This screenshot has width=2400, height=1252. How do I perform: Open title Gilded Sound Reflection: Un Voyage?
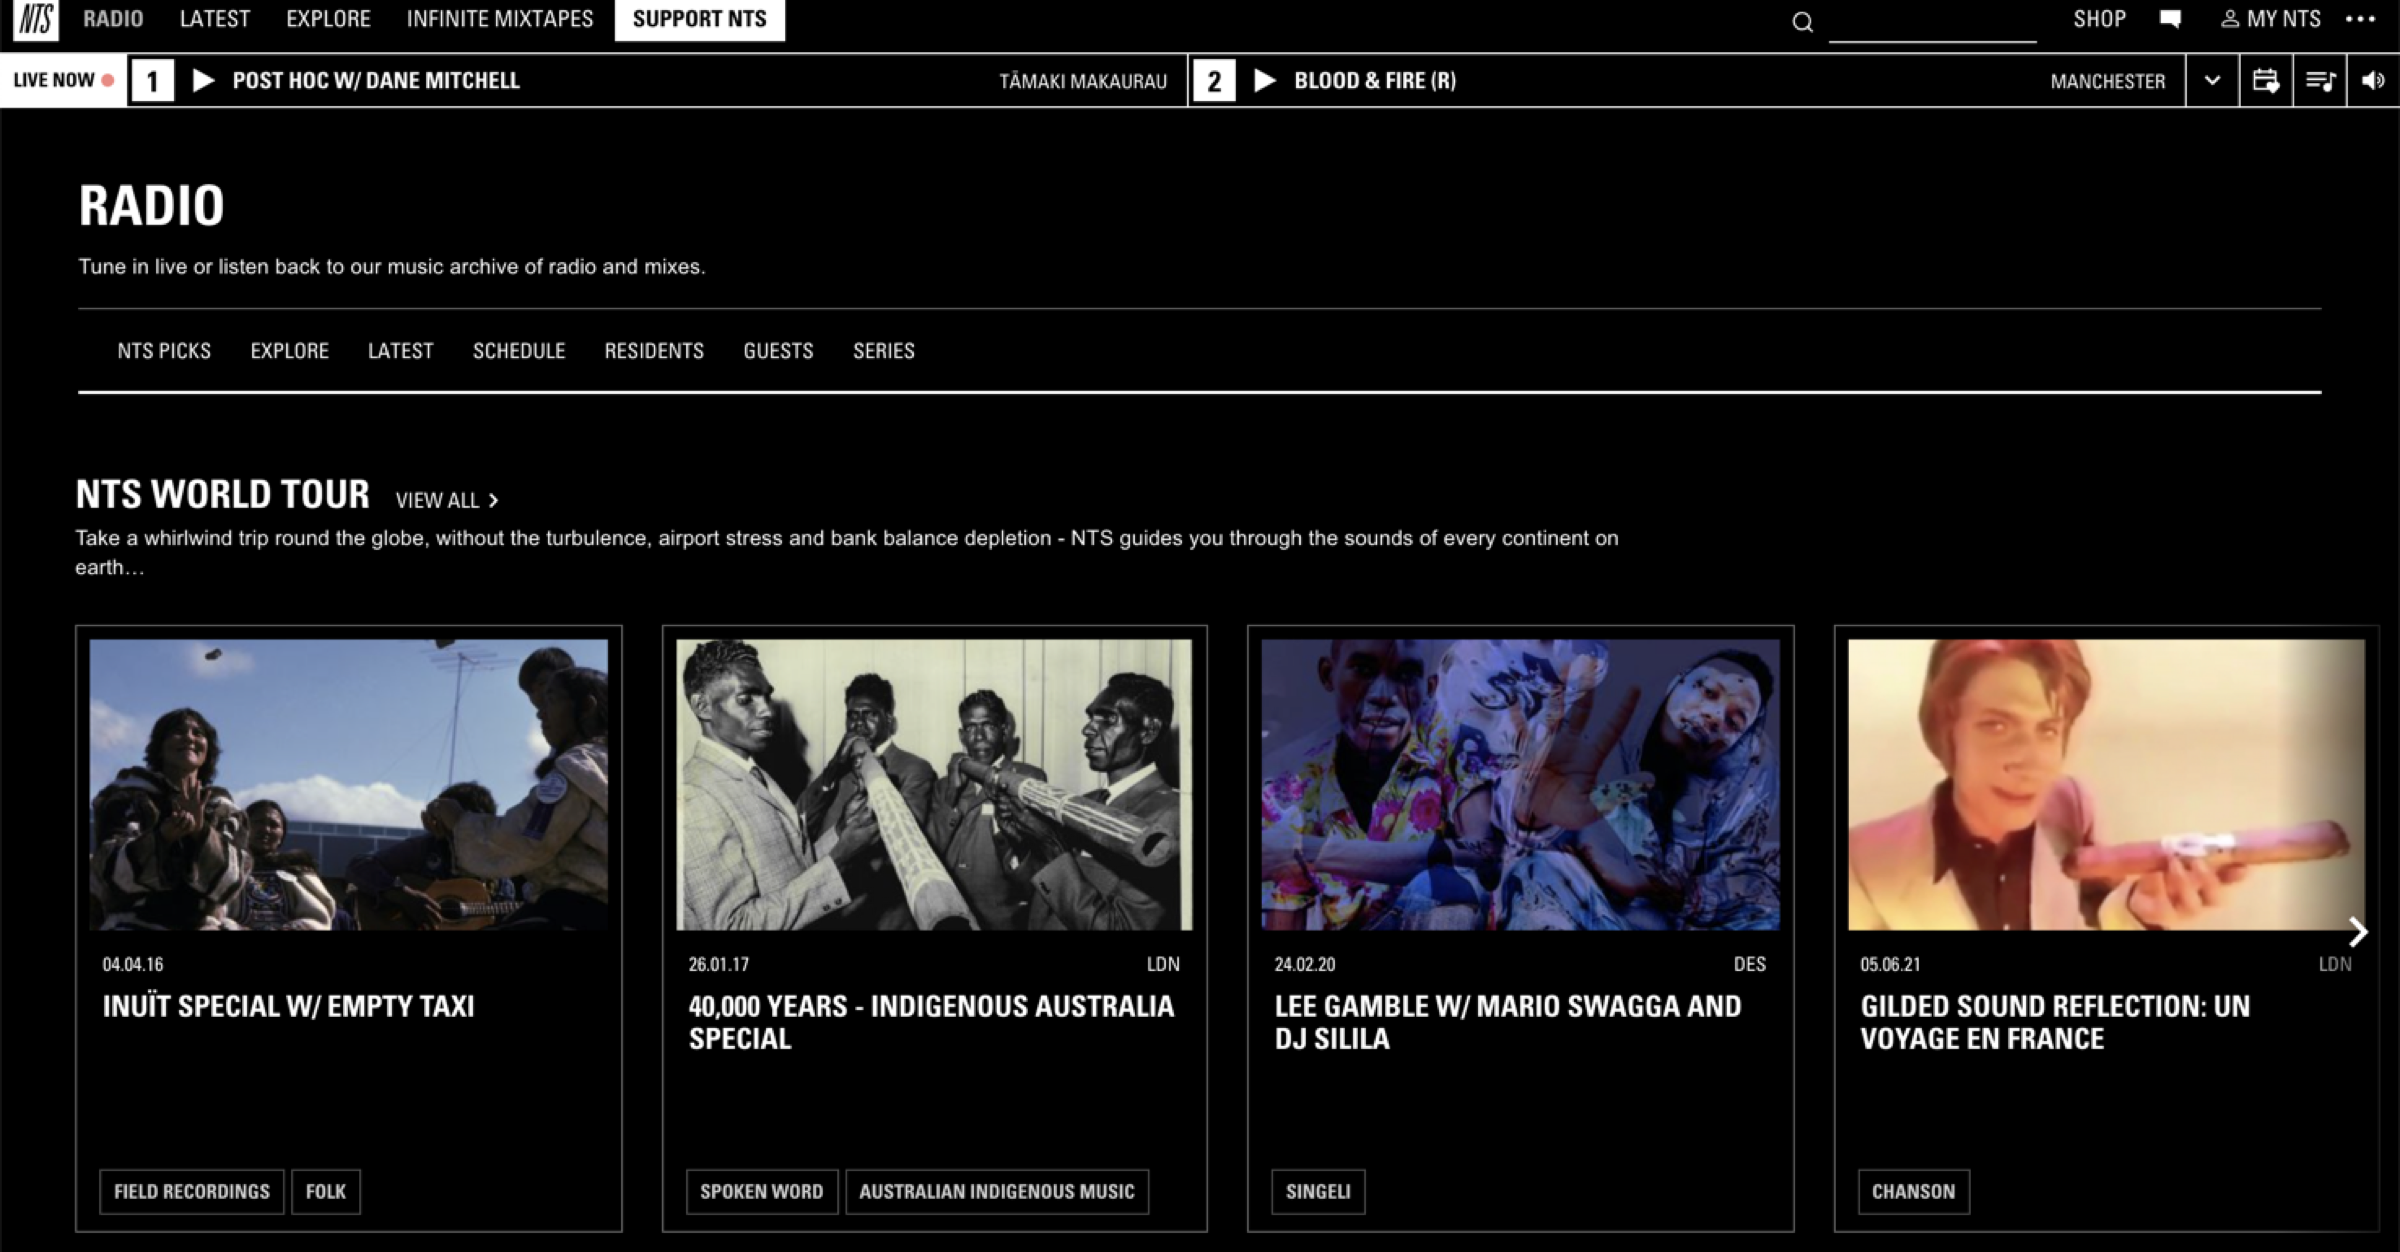tap(2055, 1022)
